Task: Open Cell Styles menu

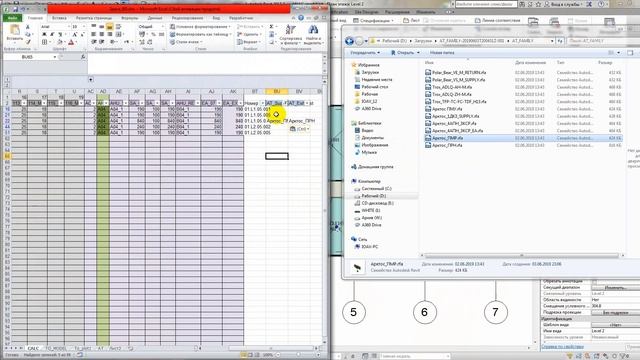Action: [x=186, y=42]
